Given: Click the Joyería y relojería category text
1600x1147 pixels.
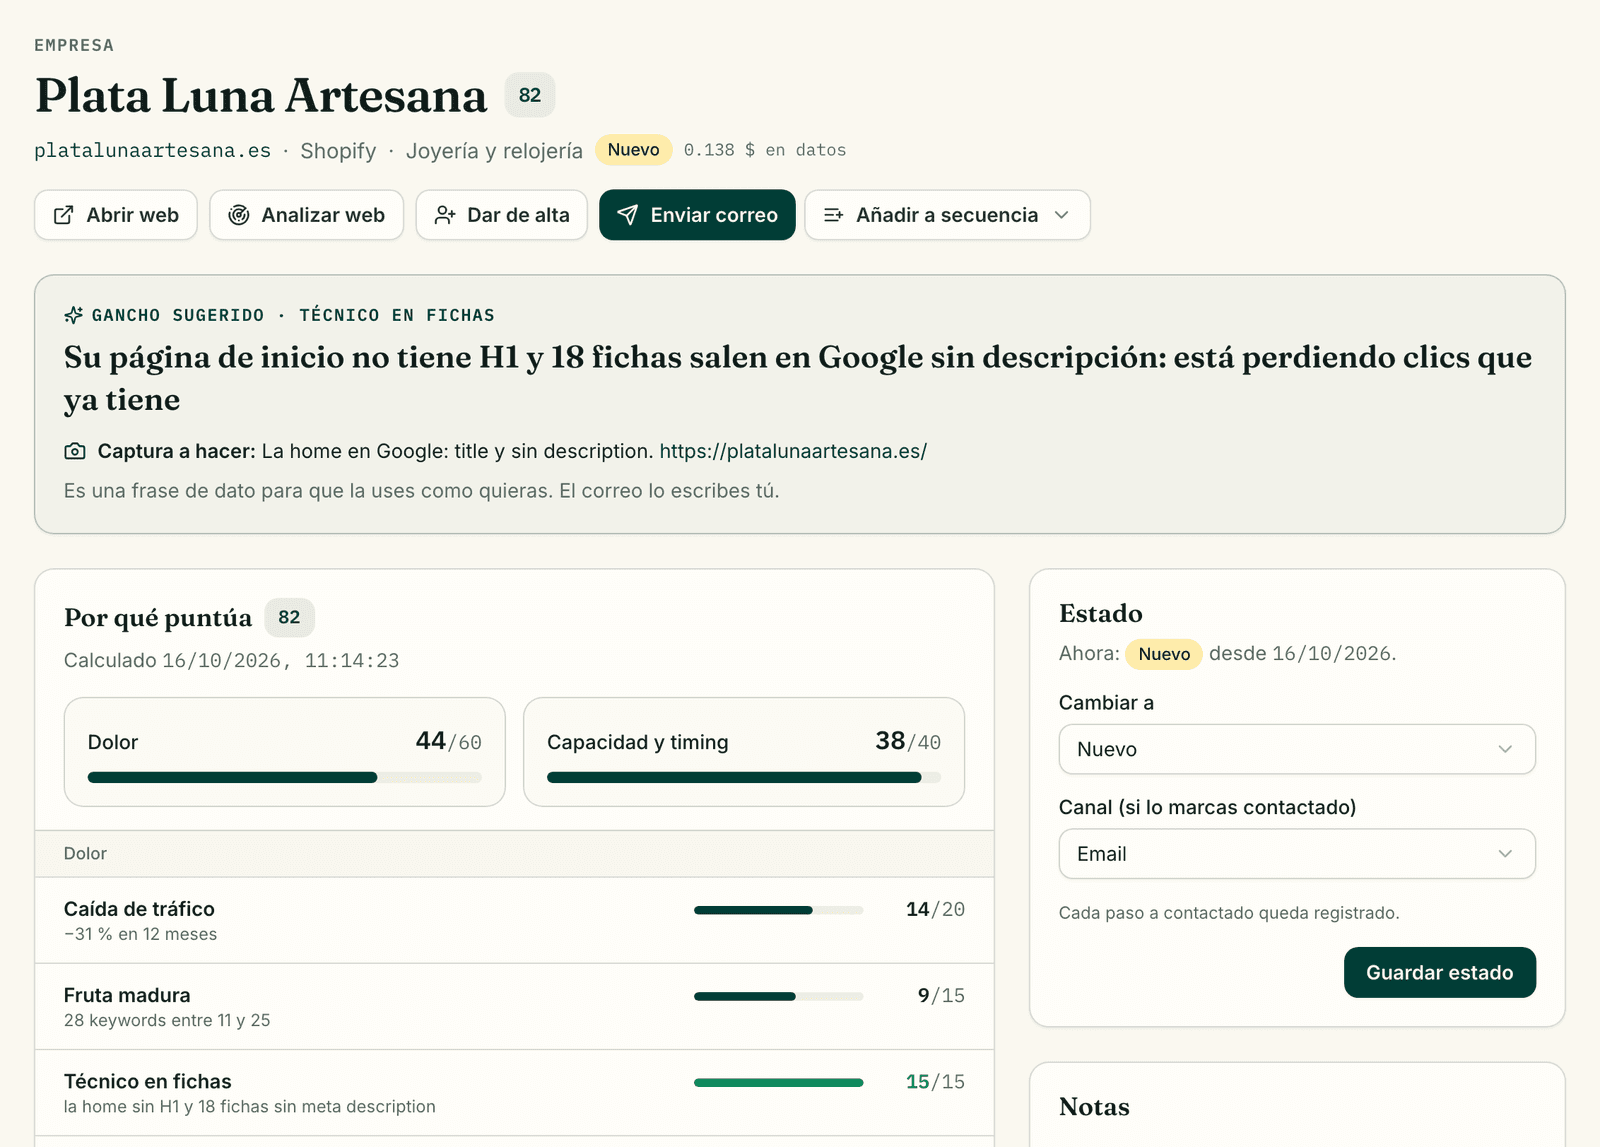Looking at the screenshot, I should pos(494,151).
